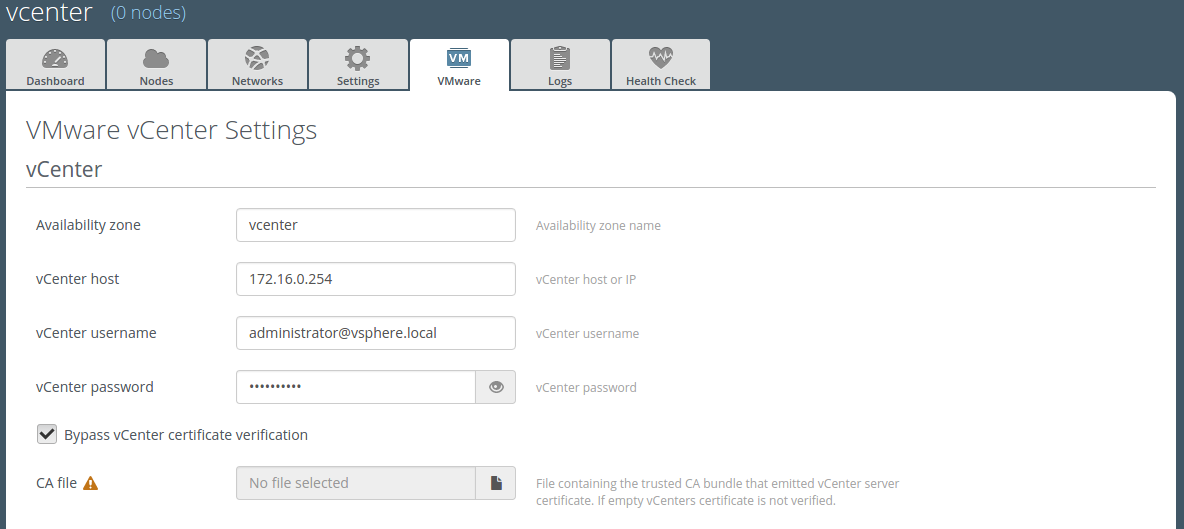Click the Networks globe icon
This screenshot has width=1184, height=529.
[x=257, y=58]
